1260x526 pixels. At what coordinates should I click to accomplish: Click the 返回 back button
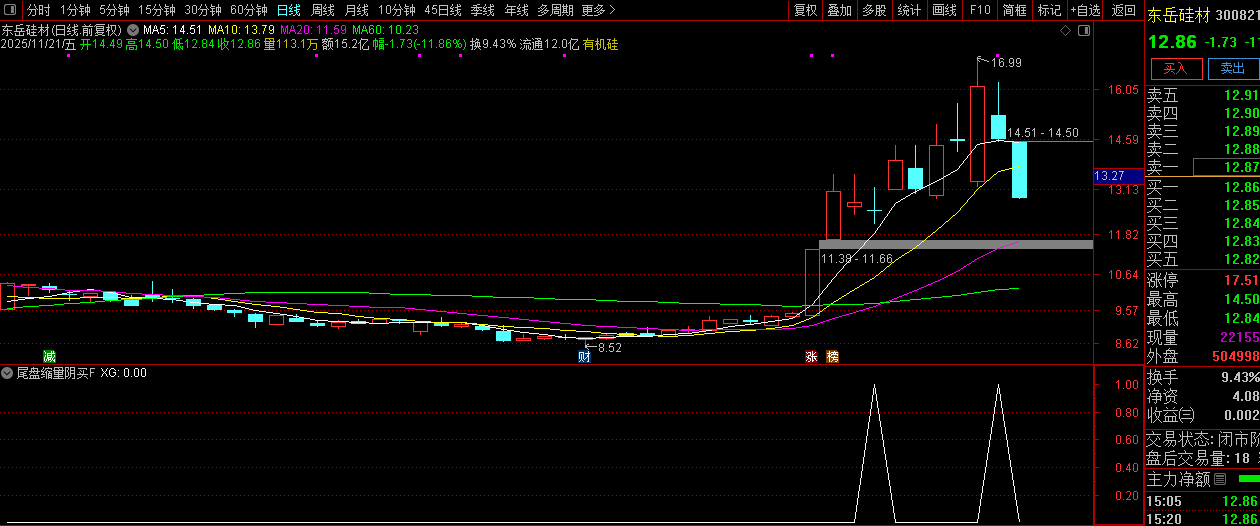click(1123, 10)
